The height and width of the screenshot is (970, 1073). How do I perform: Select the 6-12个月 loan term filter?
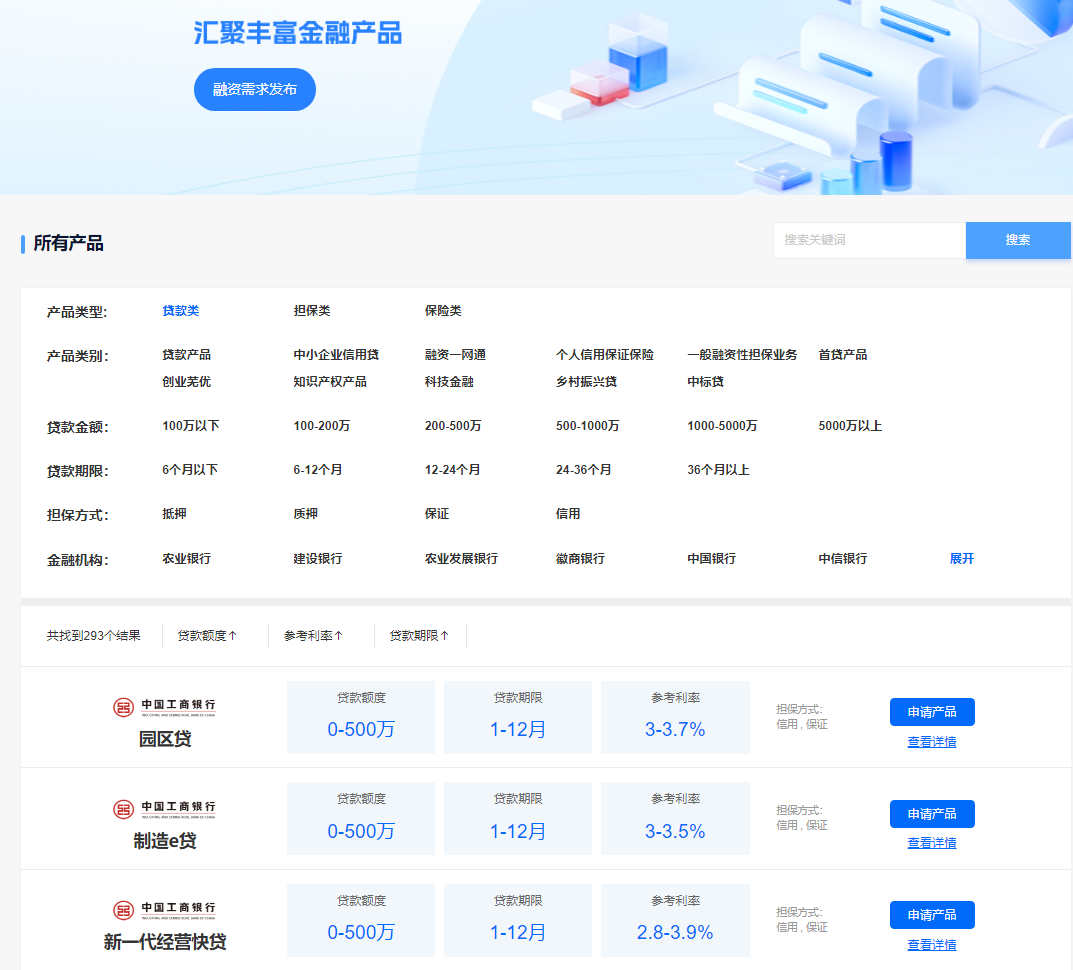[318, 469]
